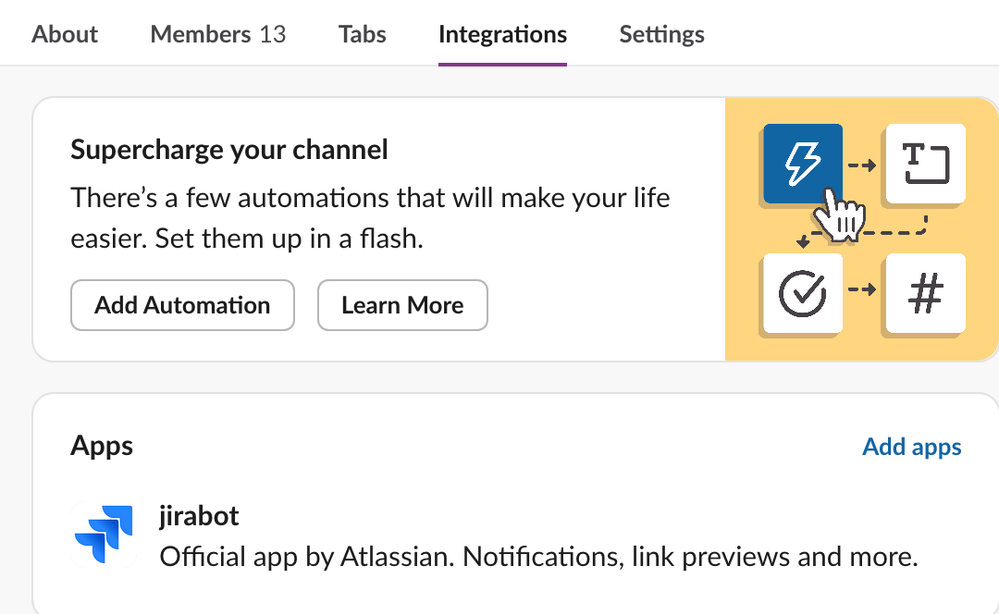The width and height of the screenshot is (999, 614).
Task: Switch to the About tab
Action: [64, 33]
